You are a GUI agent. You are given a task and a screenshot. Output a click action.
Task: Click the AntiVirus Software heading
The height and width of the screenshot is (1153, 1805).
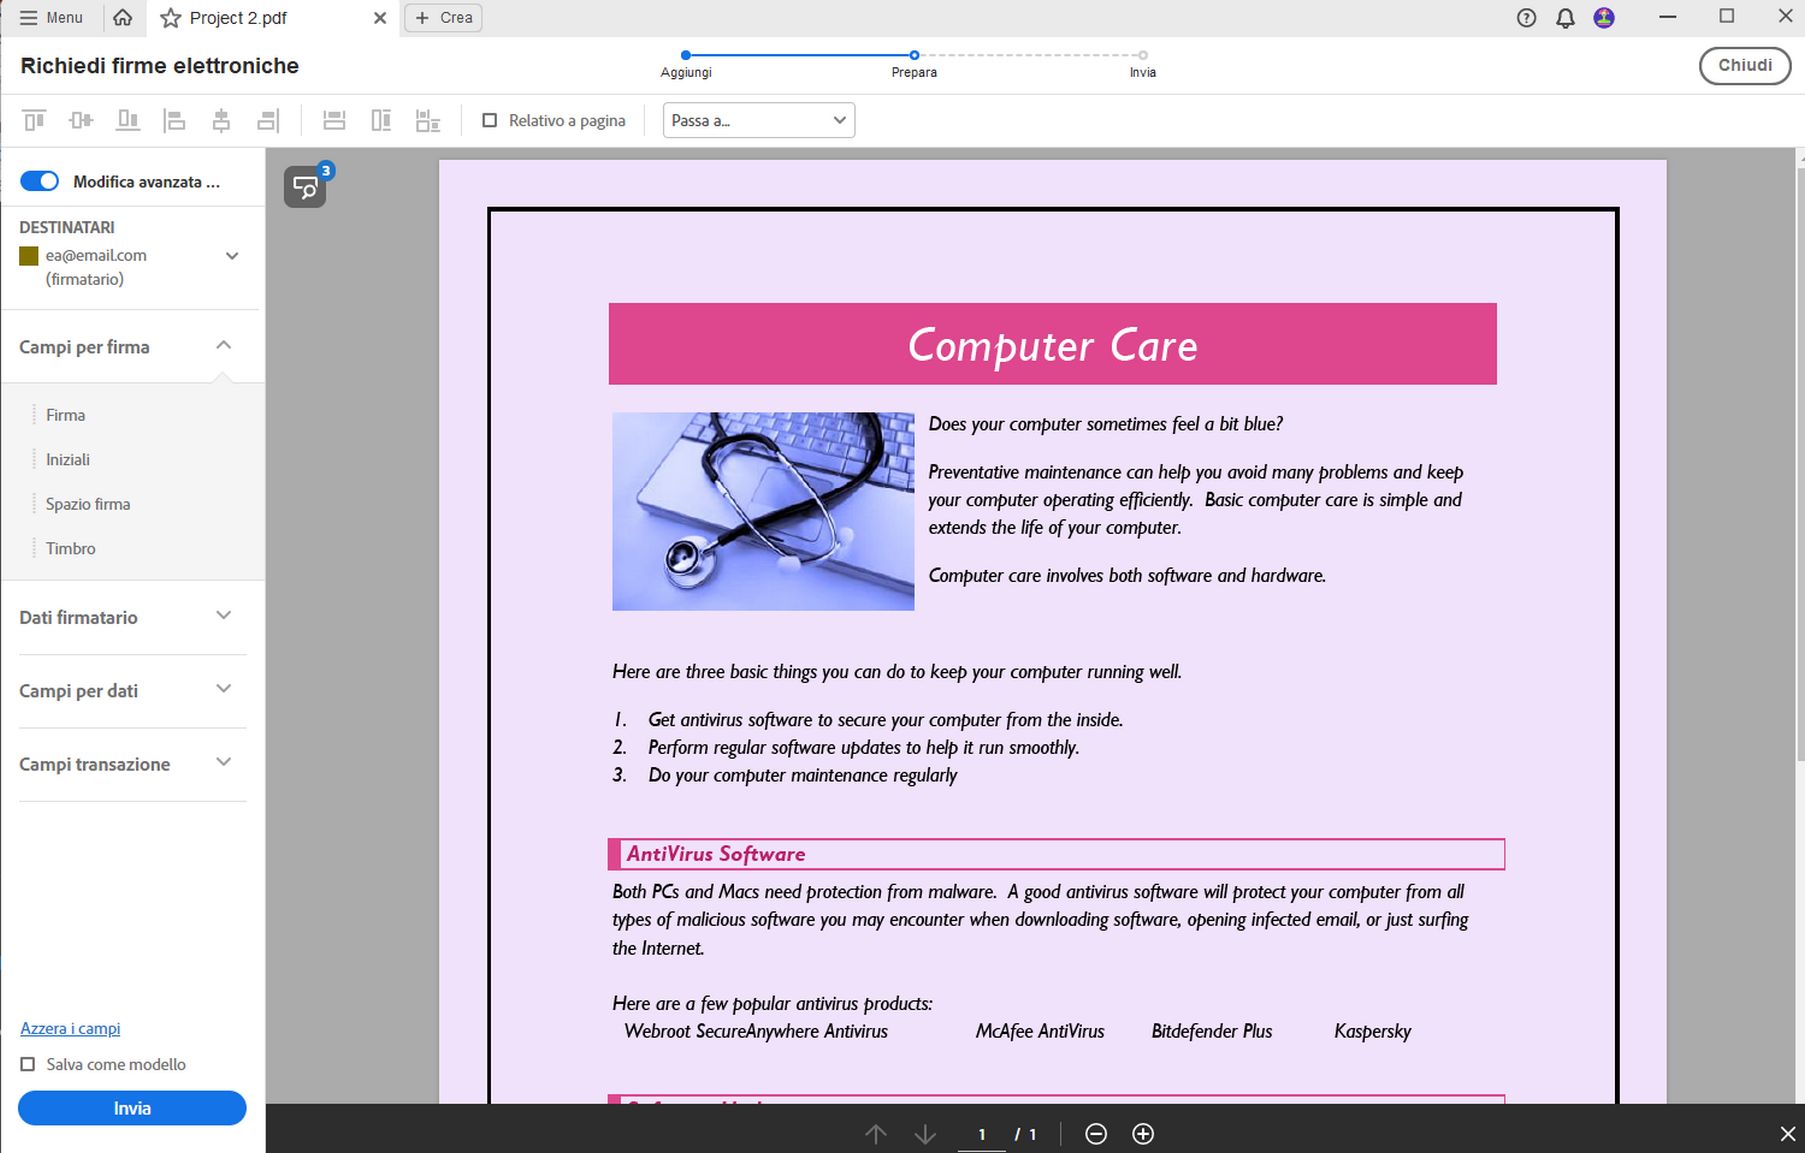[x=716, y=854]
